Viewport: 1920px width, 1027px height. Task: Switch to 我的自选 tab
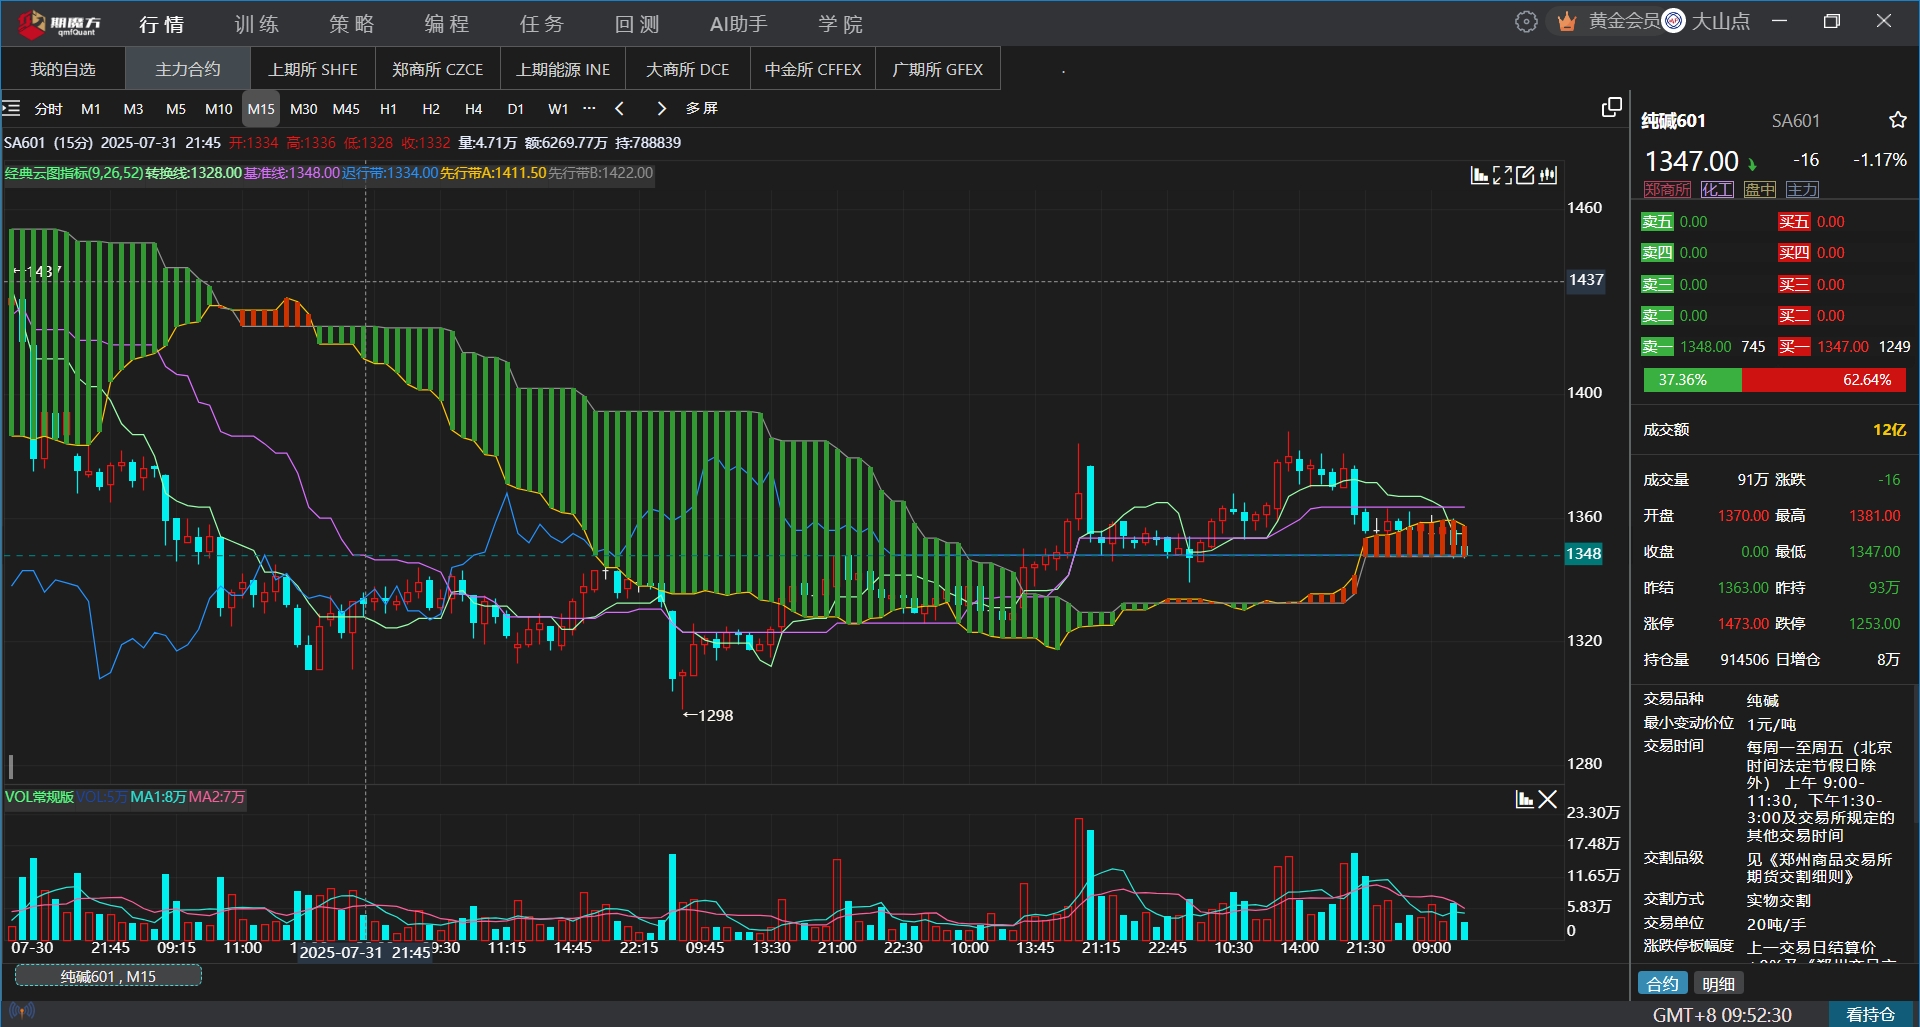point(63,69)
